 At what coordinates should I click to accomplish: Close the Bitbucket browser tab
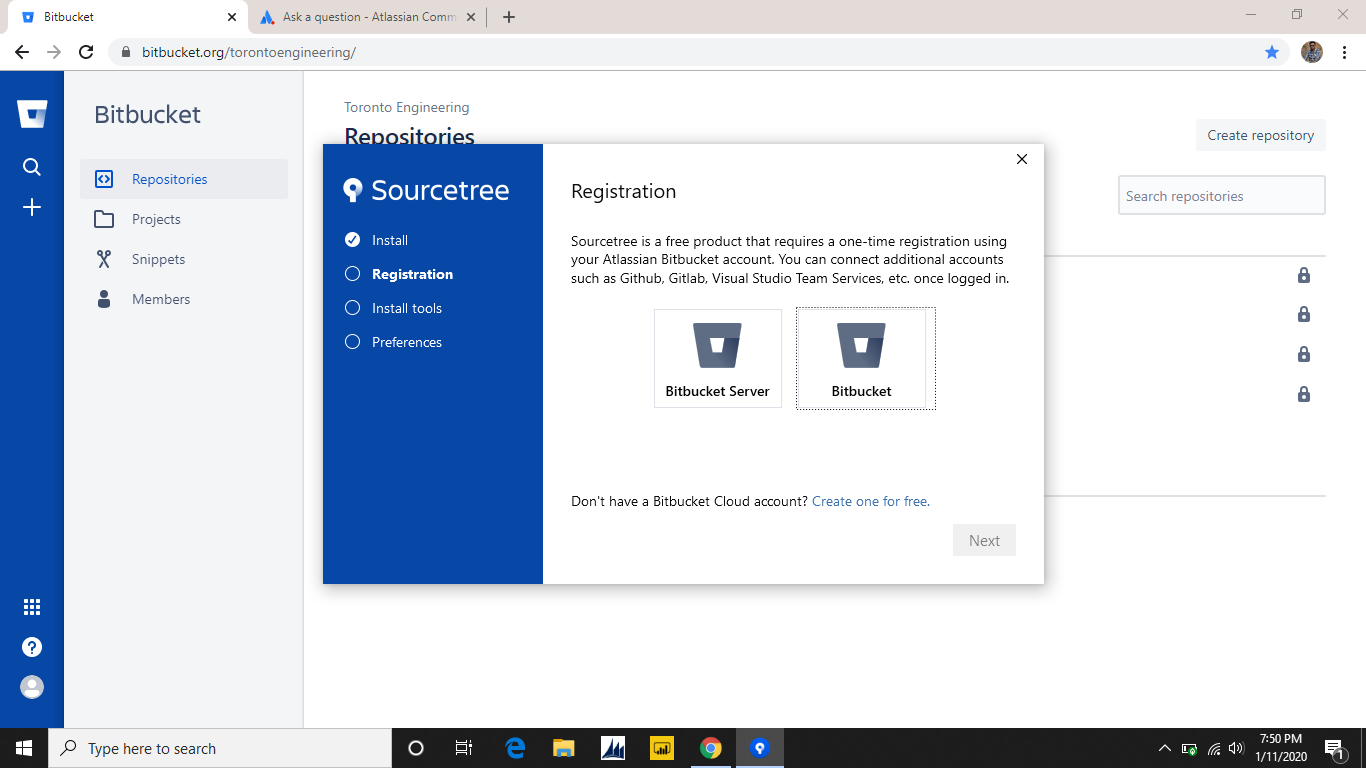pyautogui.click(x=232, y=17)
